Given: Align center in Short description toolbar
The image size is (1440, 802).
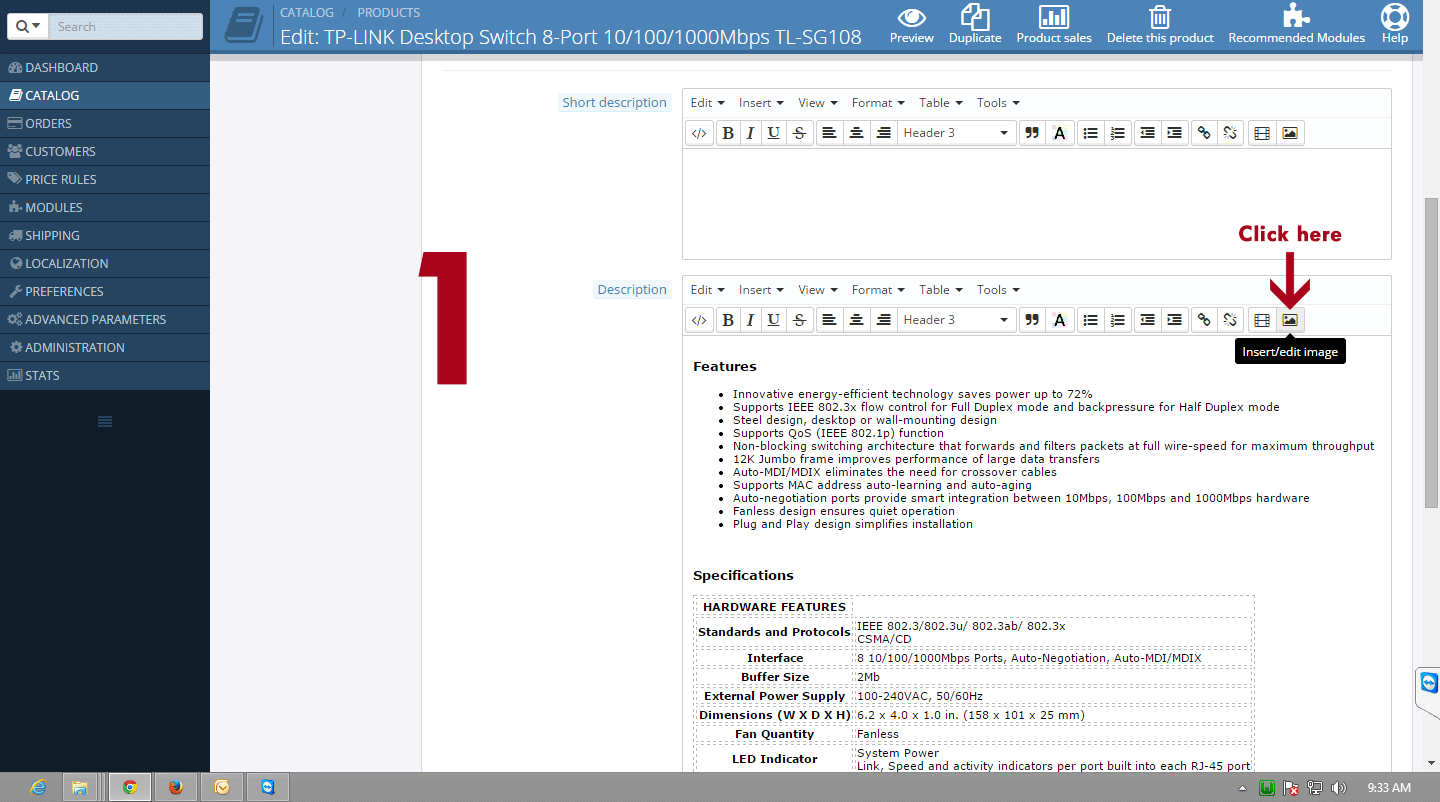Looking at the screenshot, I should 856,133.
